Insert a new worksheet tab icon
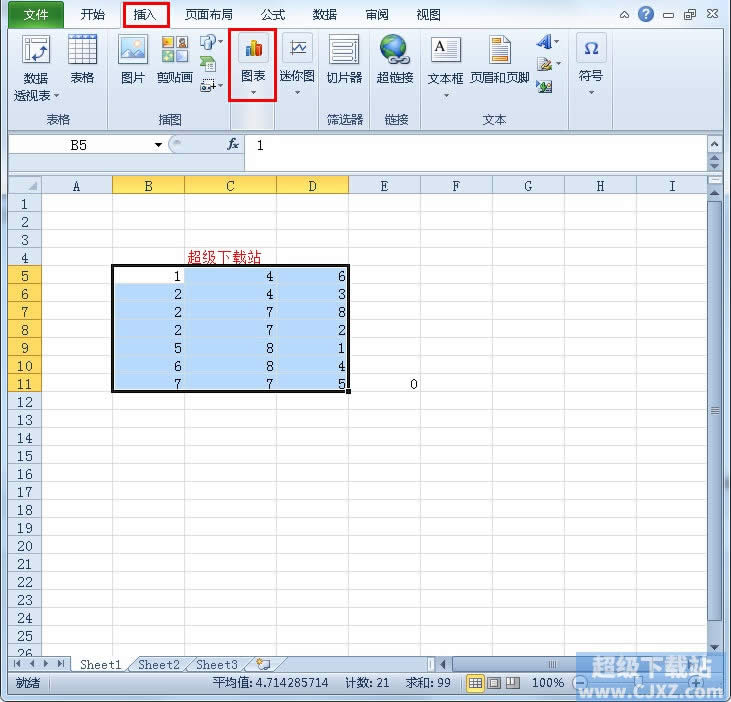 tap(264, 664)
